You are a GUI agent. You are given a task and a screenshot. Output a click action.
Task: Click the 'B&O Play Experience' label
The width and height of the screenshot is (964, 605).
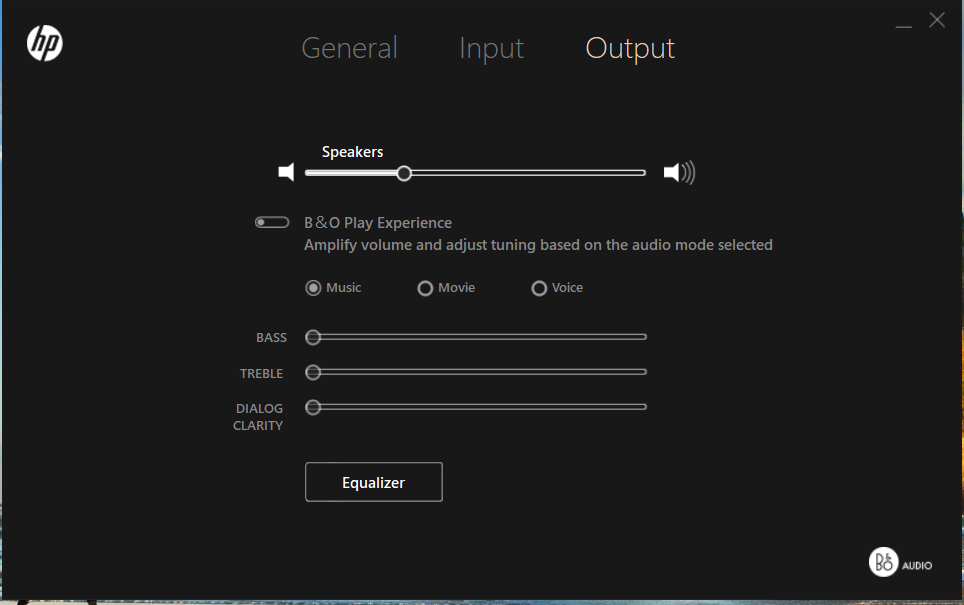click(378, 223)
